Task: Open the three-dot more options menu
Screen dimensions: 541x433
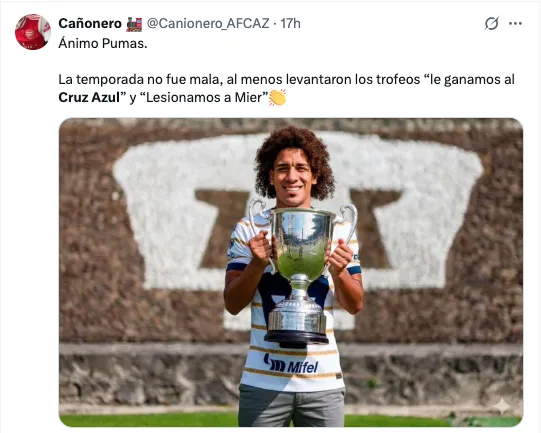Action: point(515,23)
